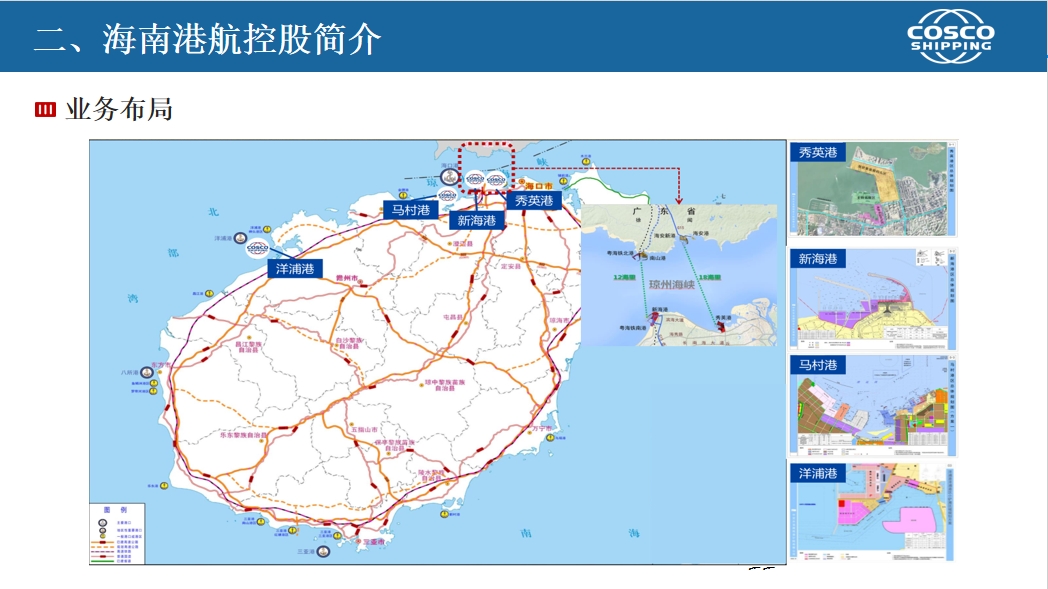Open the 秀英港 port plan thumbnail

(873, 189)
